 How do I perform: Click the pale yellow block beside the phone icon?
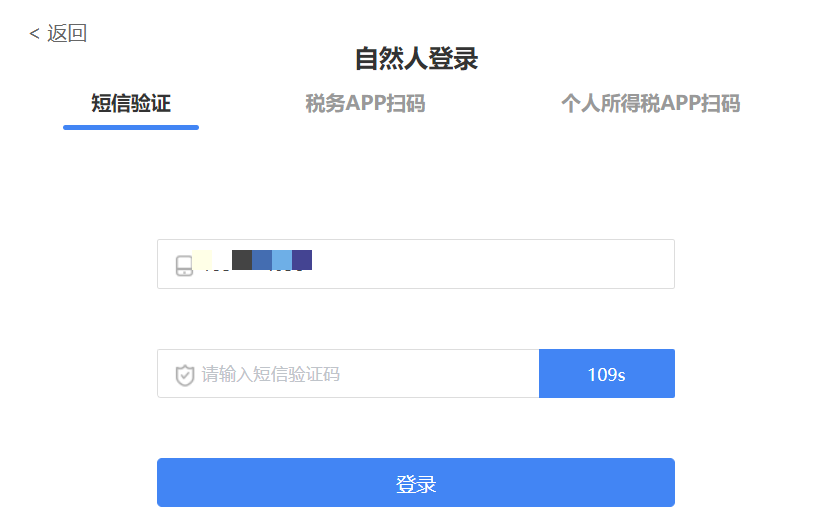click(x=202, y=260)
